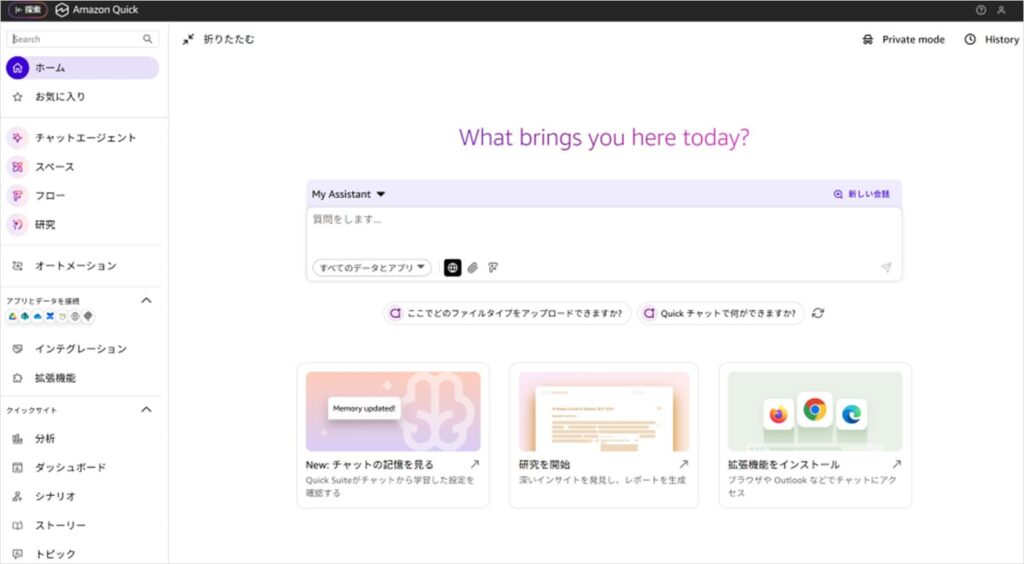Toggle the web search globe icon
Screen dimensions: 1024x564
click(x=453, y=268)
